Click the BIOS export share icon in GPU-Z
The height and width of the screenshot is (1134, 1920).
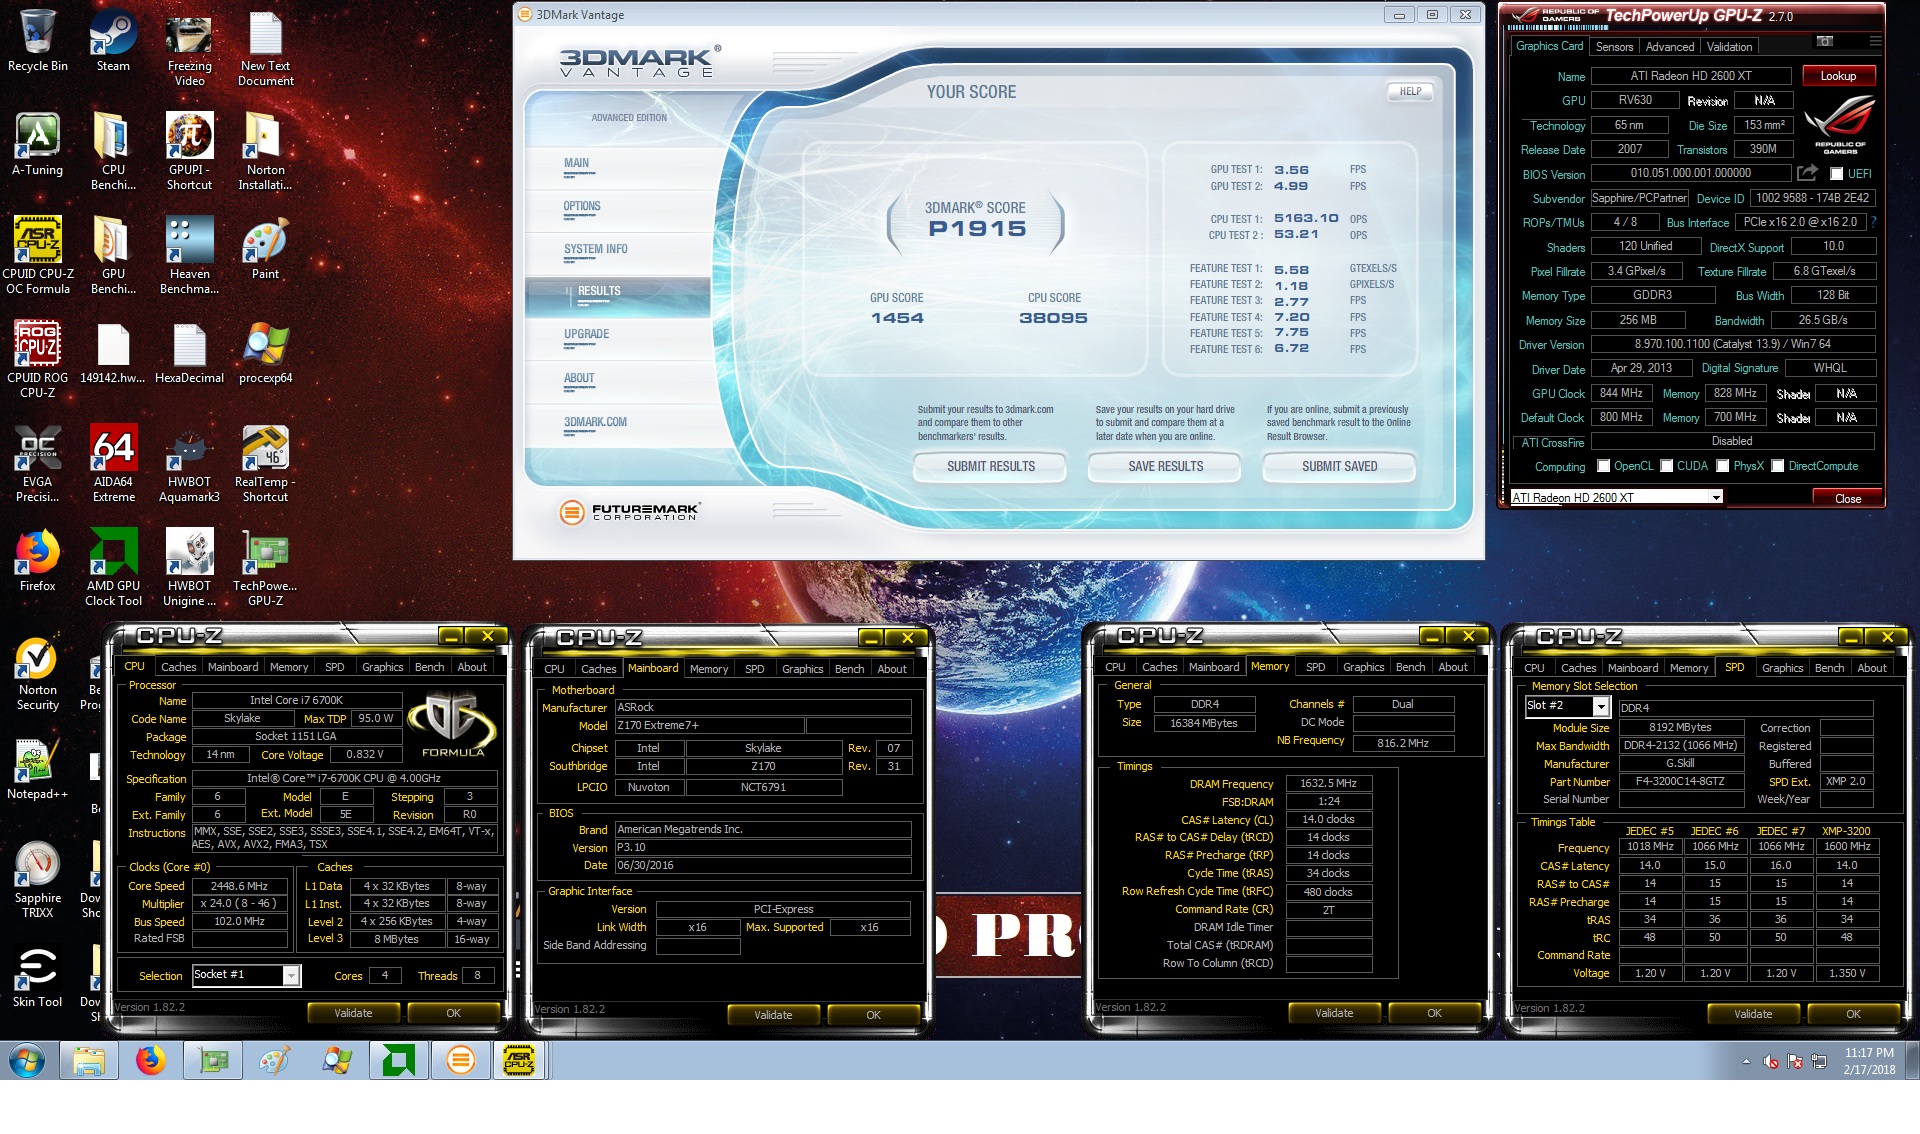tap(1806, 173)
